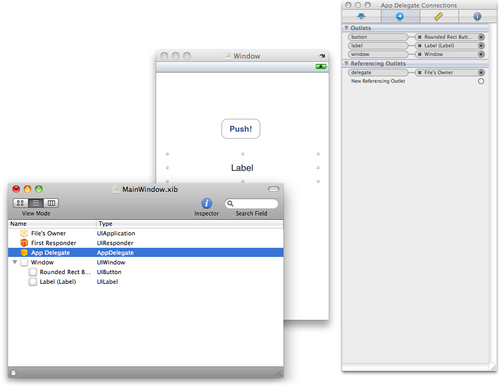
Task: Collapse the Referencing Outlets section
Action: (x=346, y=63)
